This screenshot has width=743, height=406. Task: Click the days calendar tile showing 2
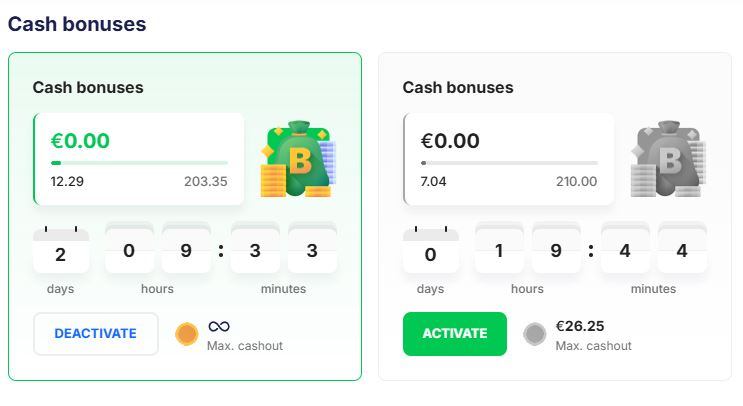coord(60,253)
